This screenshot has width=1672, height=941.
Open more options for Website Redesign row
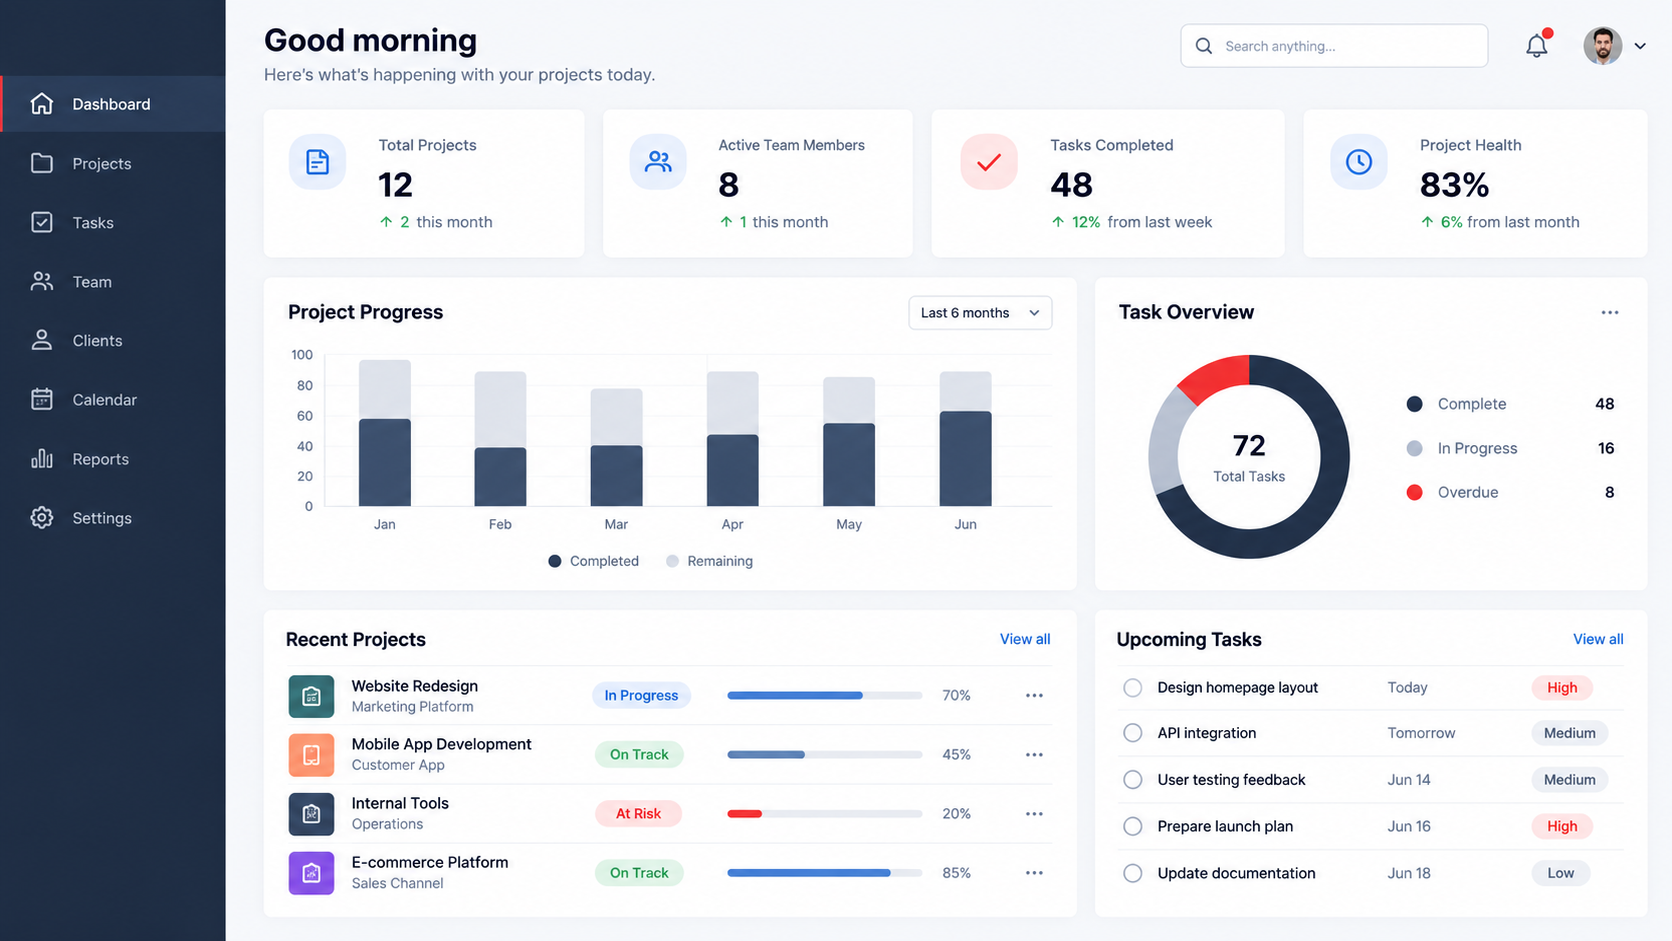[x=1034, y=695]
